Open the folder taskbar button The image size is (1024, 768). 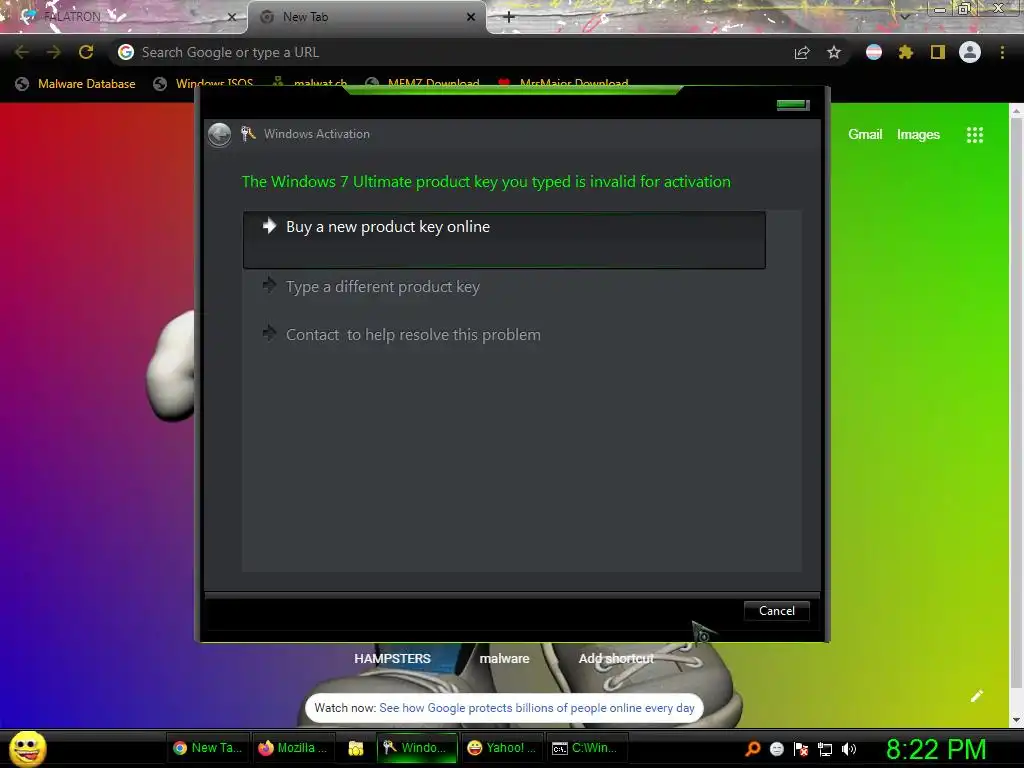tap(355, 748)
